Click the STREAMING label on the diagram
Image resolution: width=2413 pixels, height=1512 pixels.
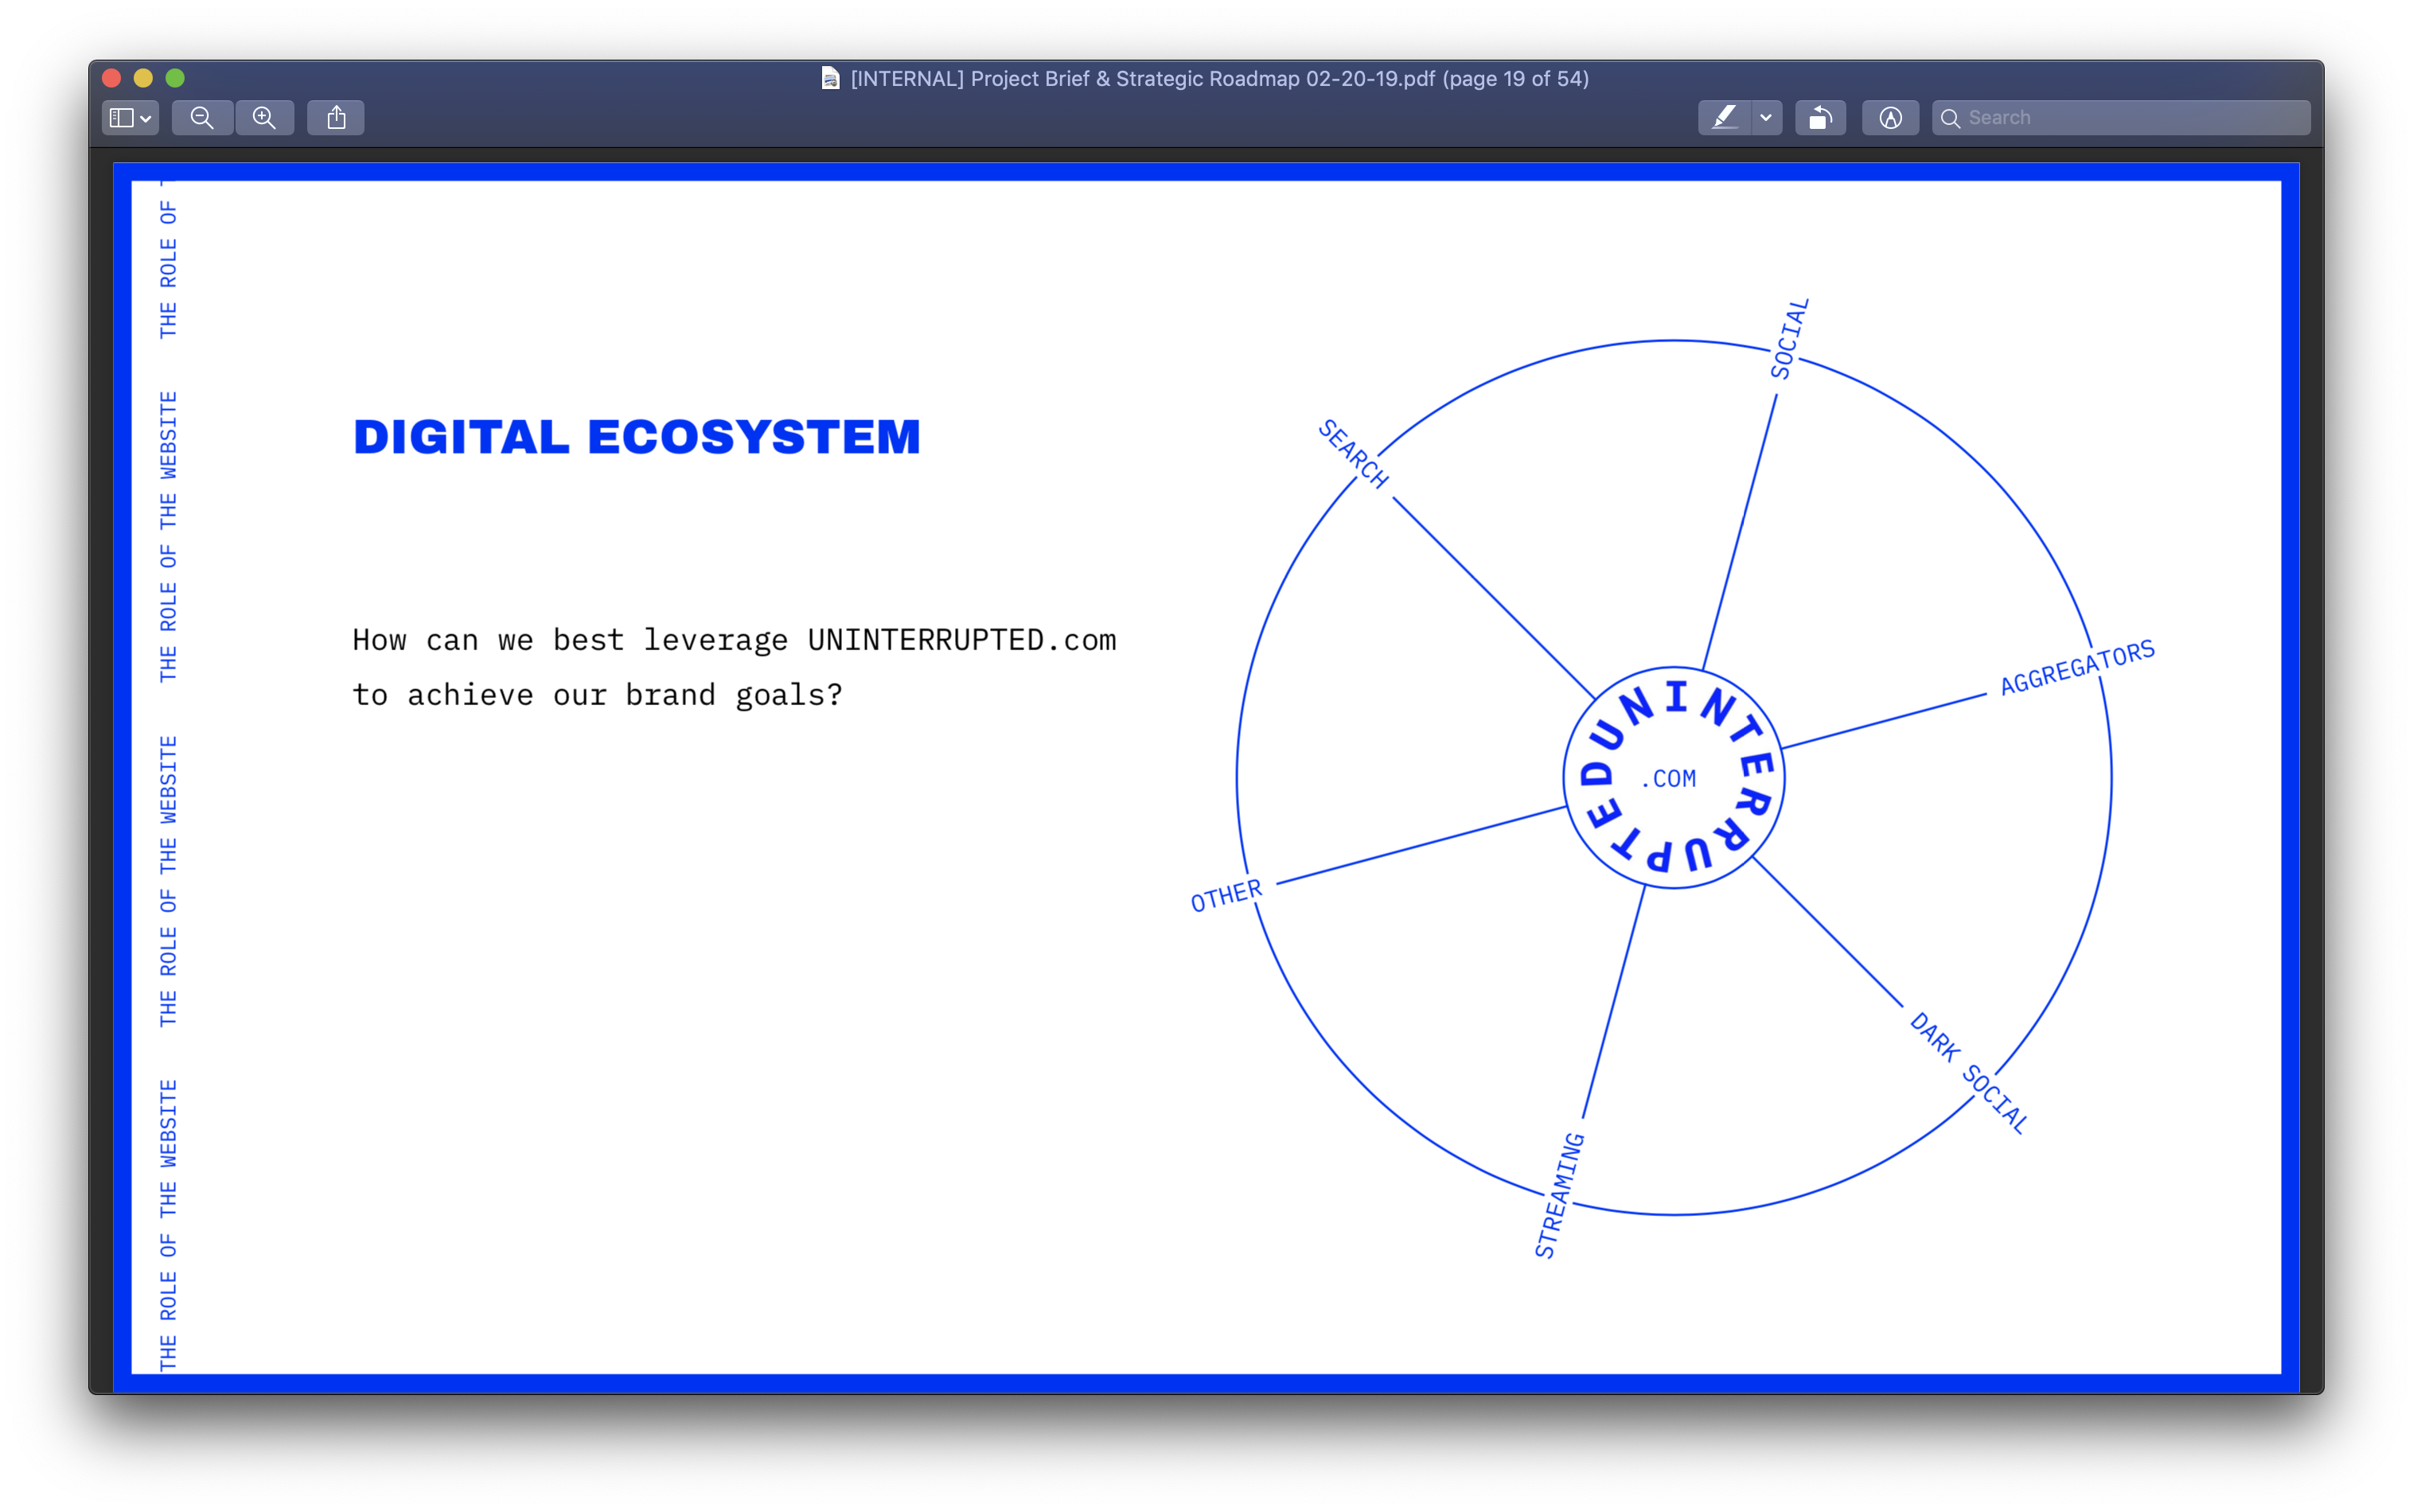[1559, 1195]
